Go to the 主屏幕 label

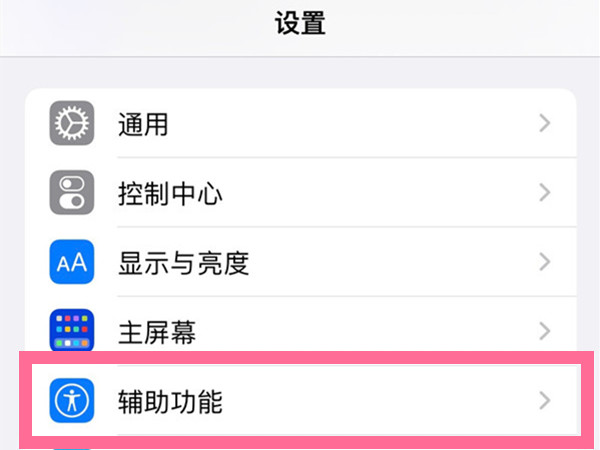pyautogui.click(x=156, y=333)
